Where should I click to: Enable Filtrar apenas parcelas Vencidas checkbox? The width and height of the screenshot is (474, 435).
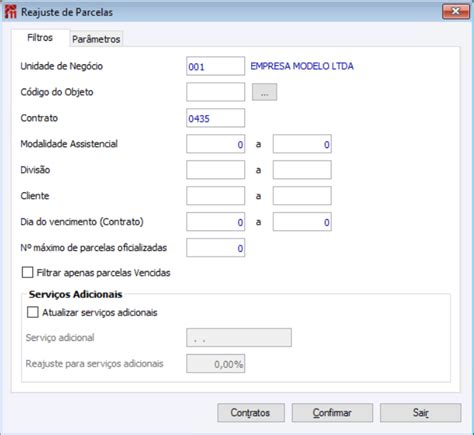pyautogui.click(x=27, y=272)
